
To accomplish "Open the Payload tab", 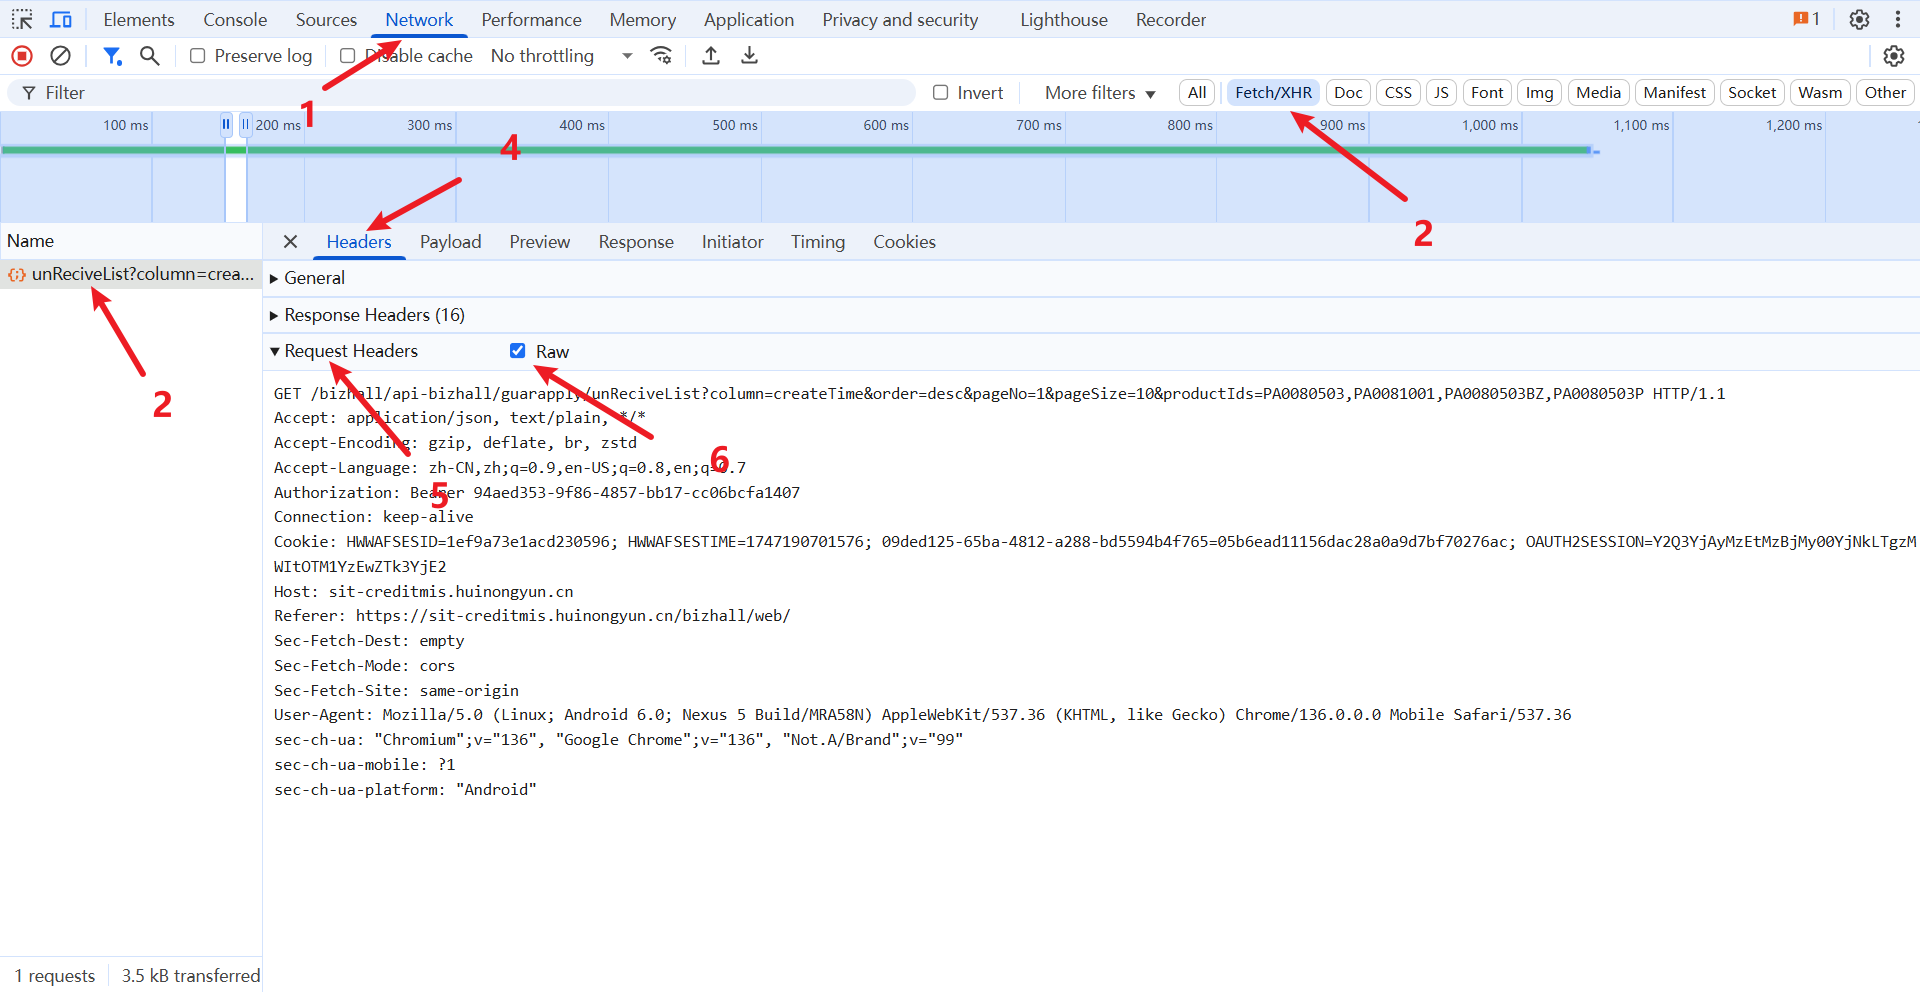I will pyautogui.click(x=450, y=242).
